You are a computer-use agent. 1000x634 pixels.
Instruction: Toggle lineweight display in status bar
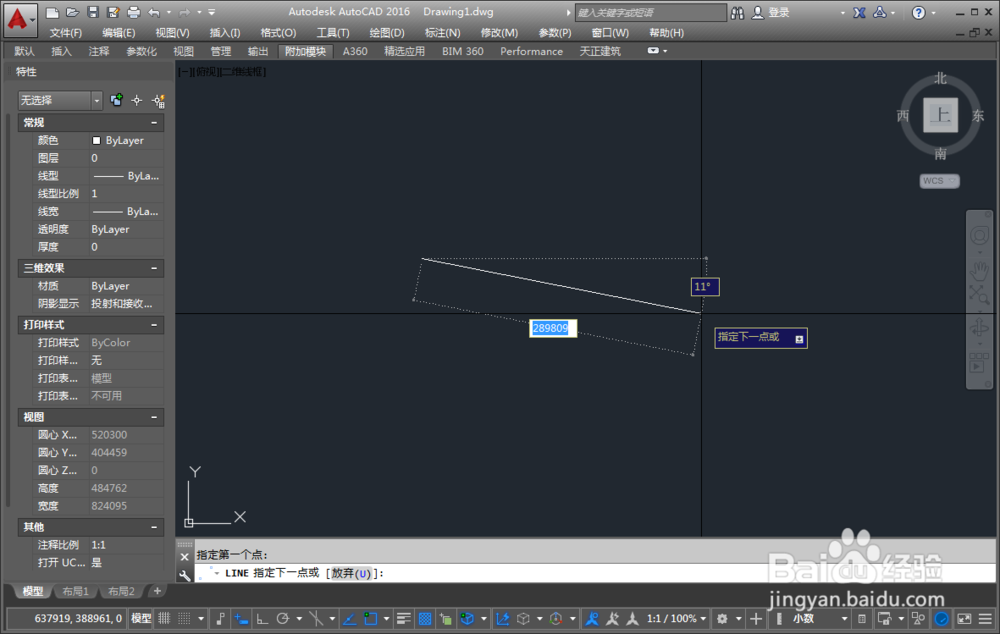click(403, 619)
